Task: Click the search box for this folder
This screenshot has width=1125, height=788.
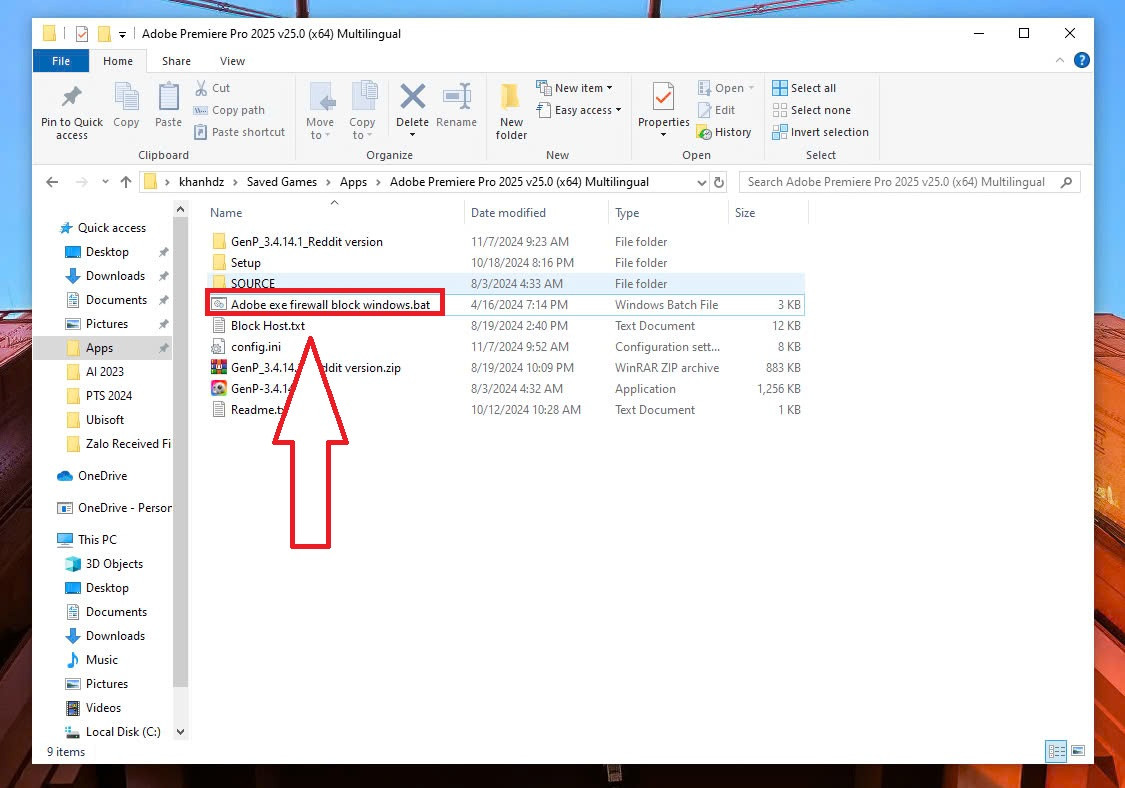Action: (x=900, y=182)
